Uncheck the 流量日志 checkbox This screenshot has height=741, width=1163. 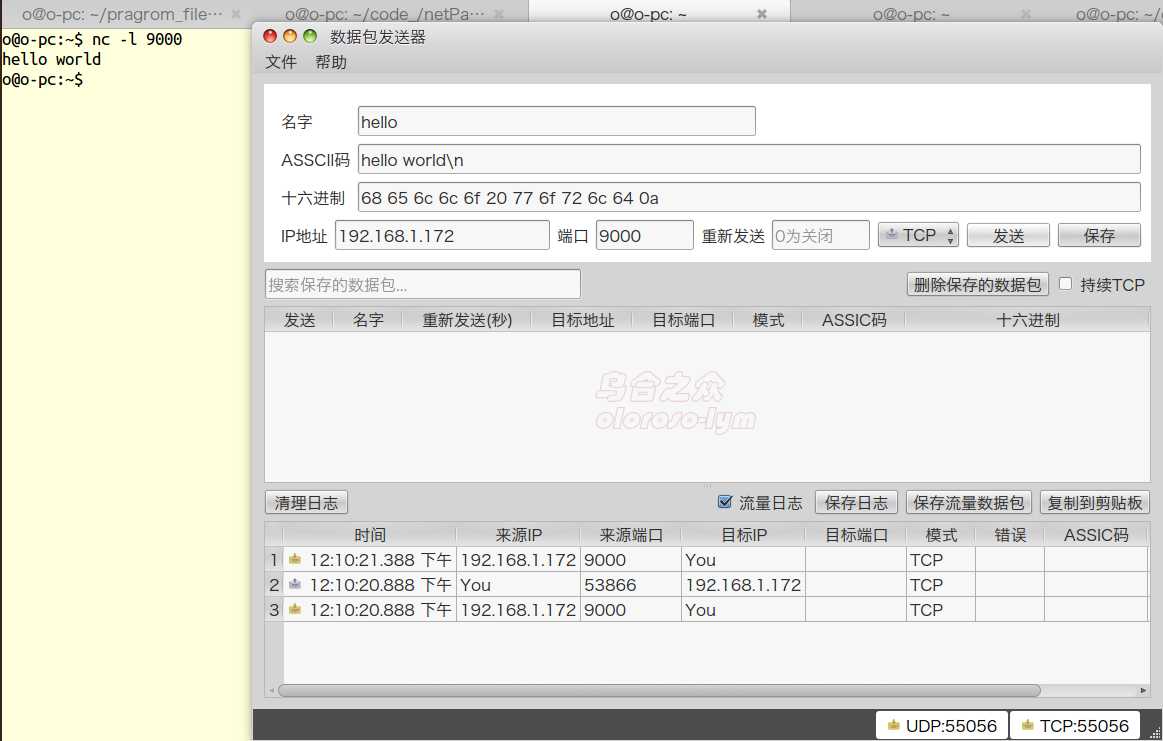pos(725,502)
